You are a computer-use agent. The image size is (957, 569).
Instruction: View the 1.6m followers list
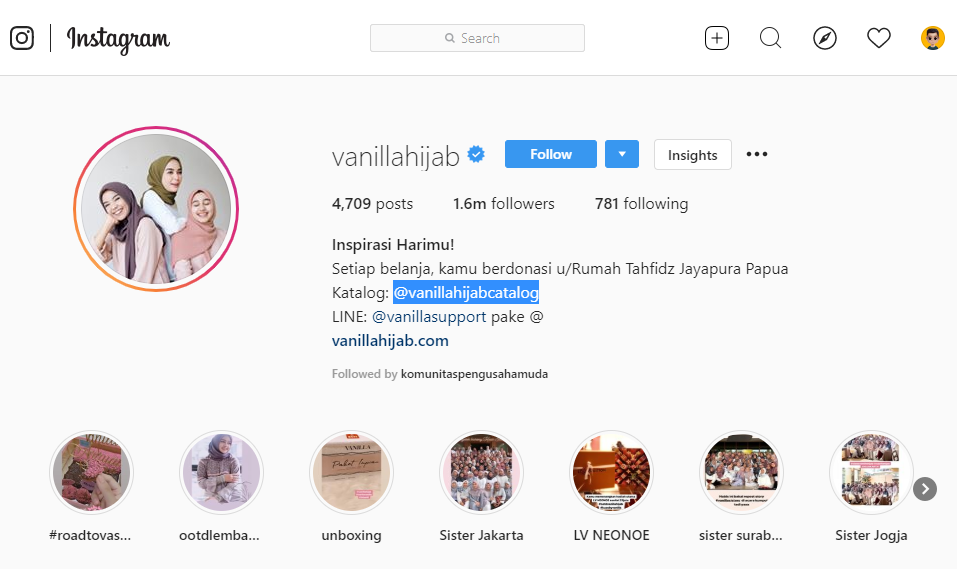pos(504,203)
